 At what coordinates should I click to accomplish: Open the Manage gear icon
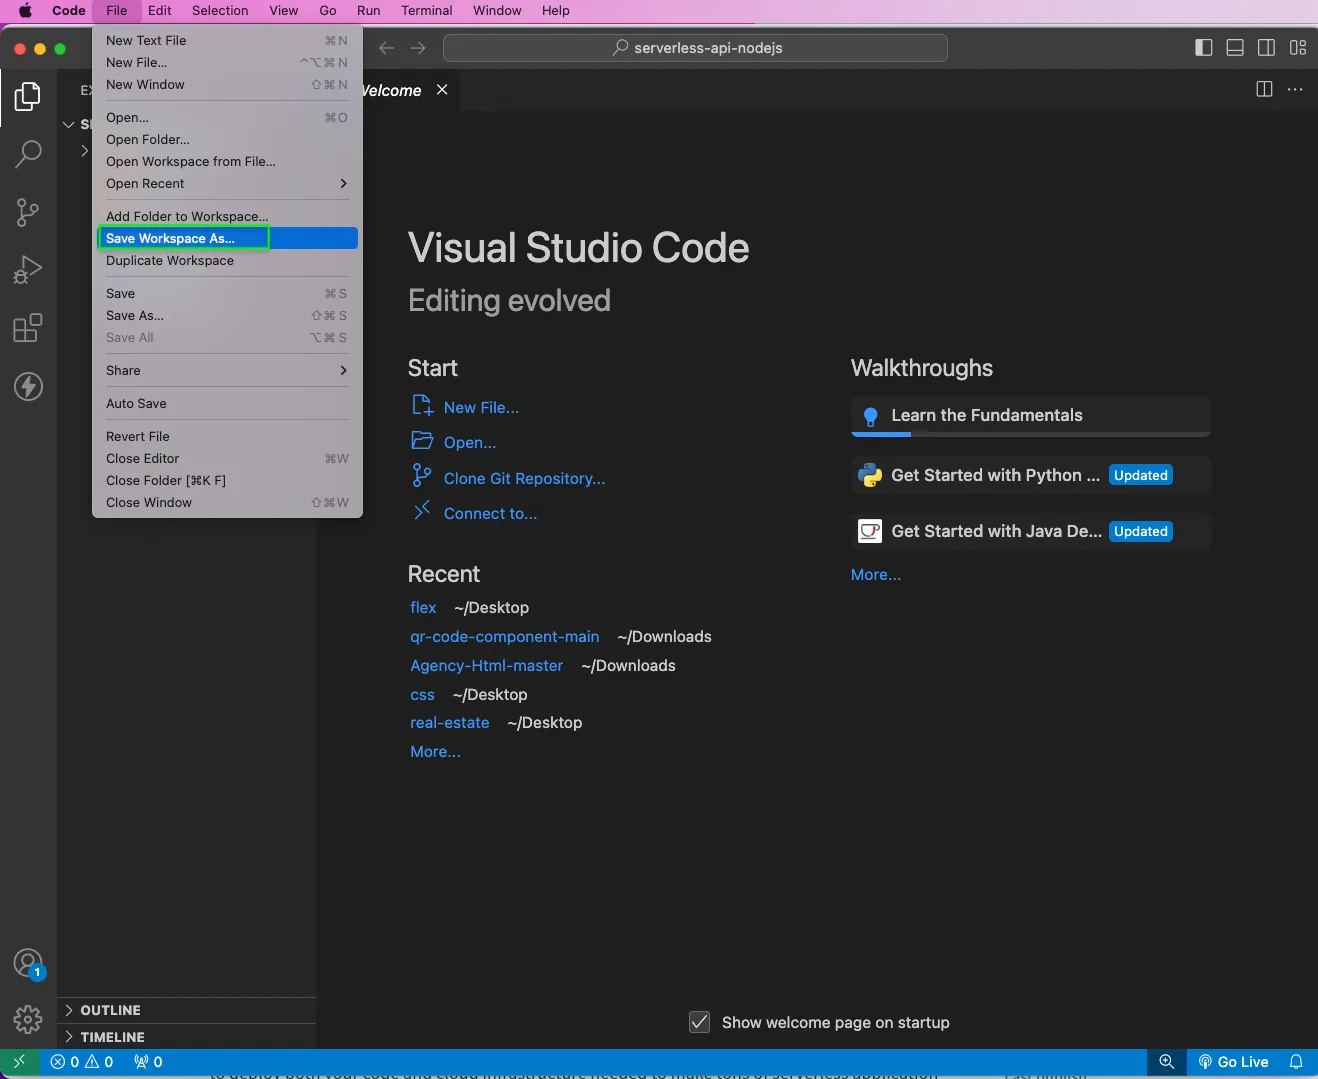tap(28, 1020)
